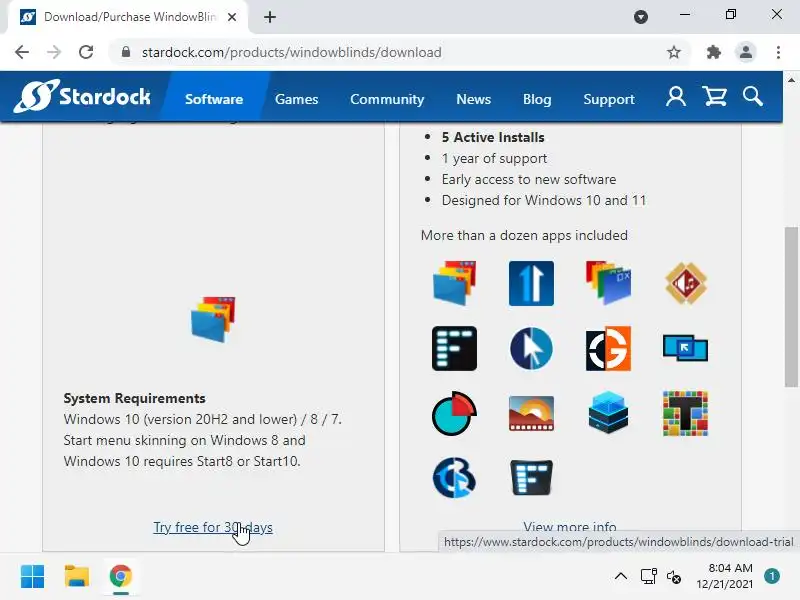The height and width of the screenshot is (600, 800).
Task: Close the Download/Purchase WindowBlinds tab
Action: click(232, 17)
